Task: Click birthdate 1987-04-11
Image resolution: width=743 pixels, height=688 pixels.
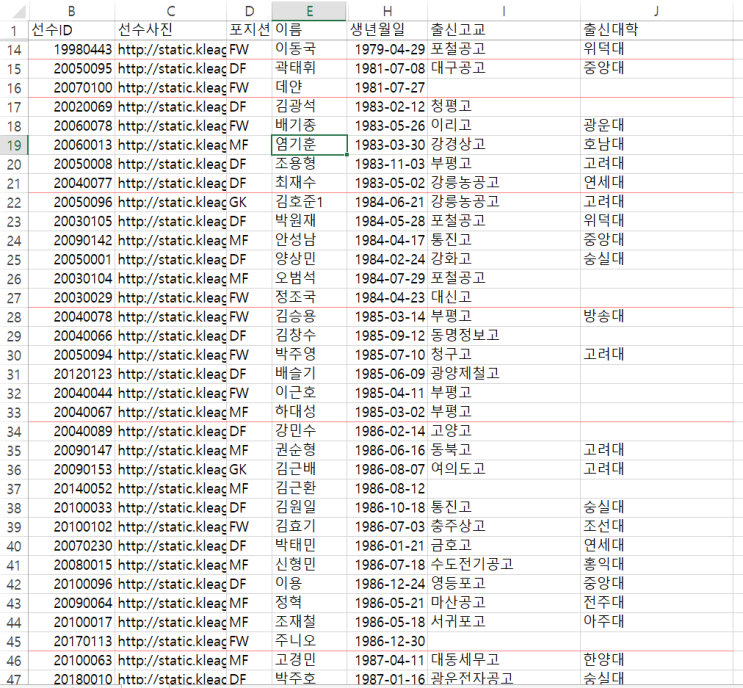Action: 387,660
